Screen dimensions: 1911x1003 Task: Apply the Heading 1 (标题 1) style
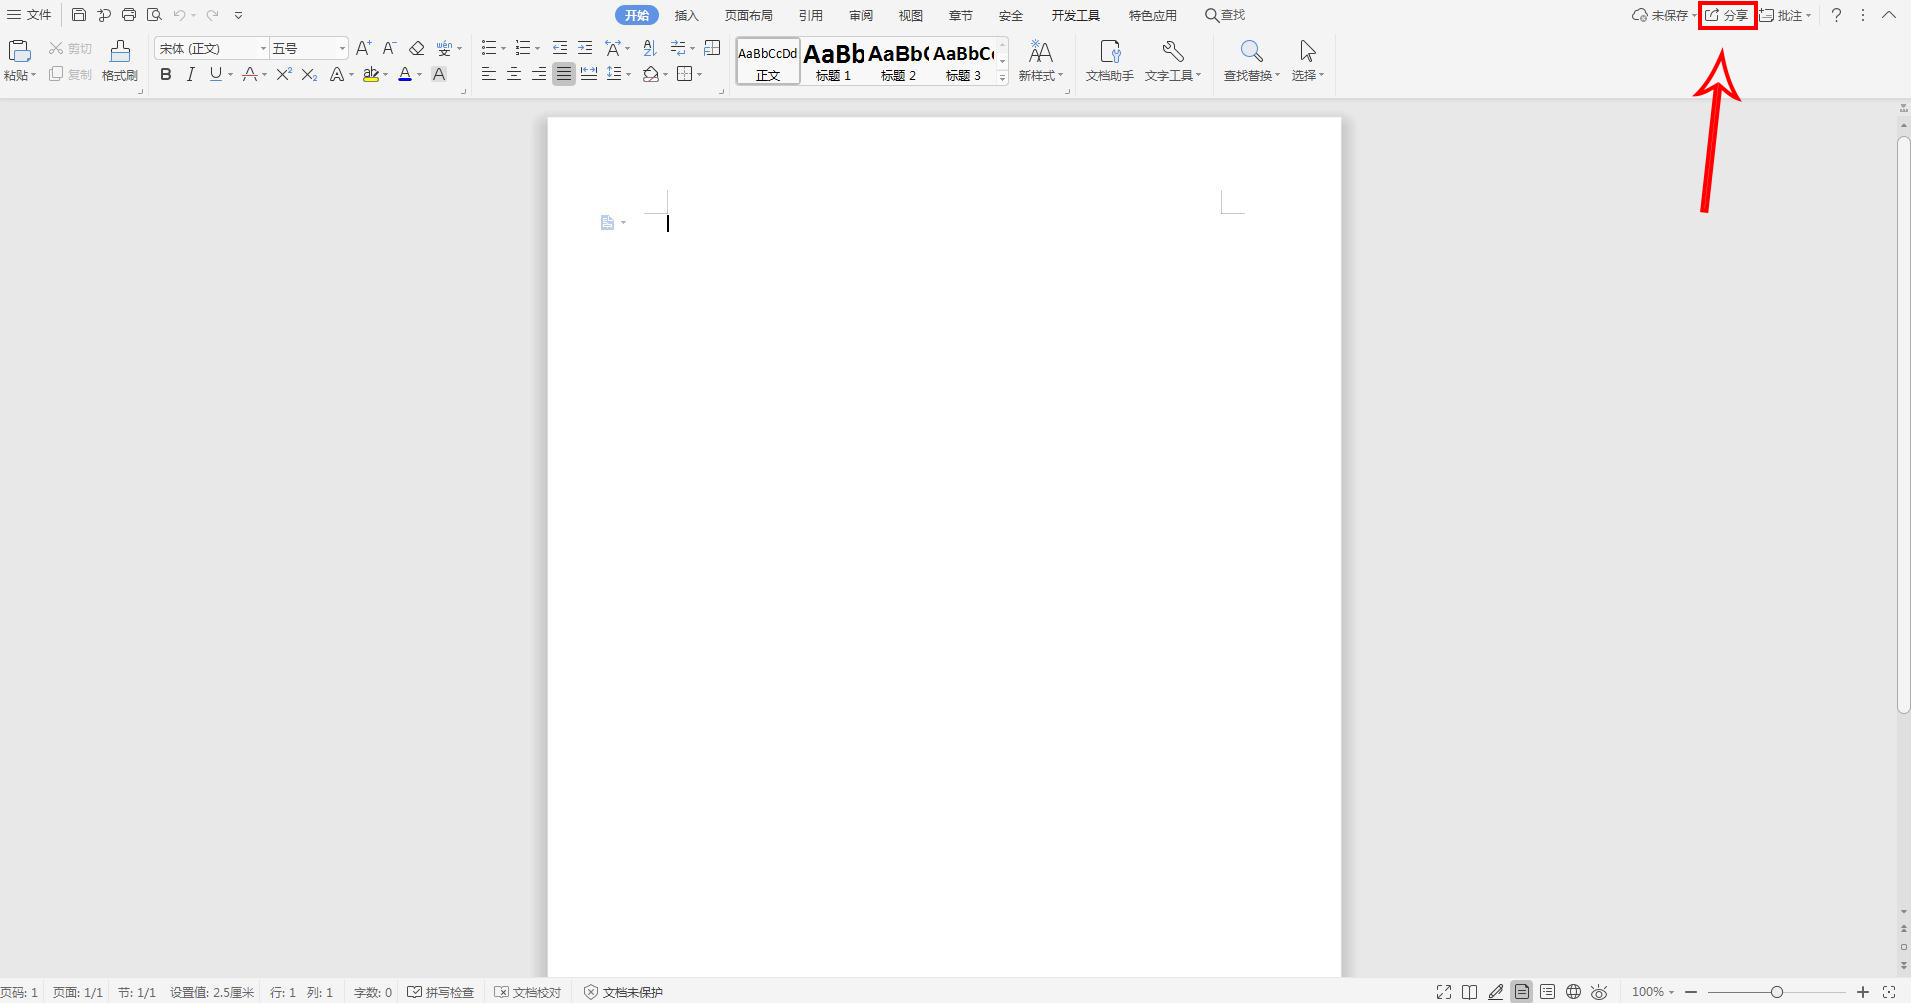[833, 61]
